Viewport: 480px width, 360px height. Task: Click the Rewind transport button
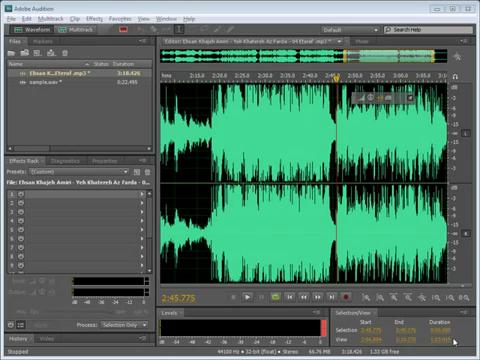(x=304, y=297)
